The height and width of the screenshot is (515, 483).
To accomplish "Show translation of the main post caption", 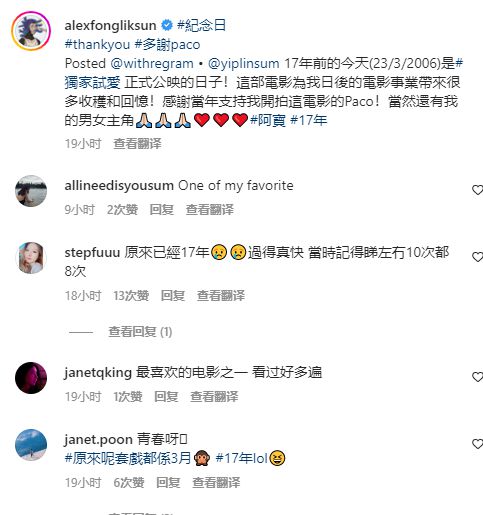I will pyautogui.click(x=137, y=144).
